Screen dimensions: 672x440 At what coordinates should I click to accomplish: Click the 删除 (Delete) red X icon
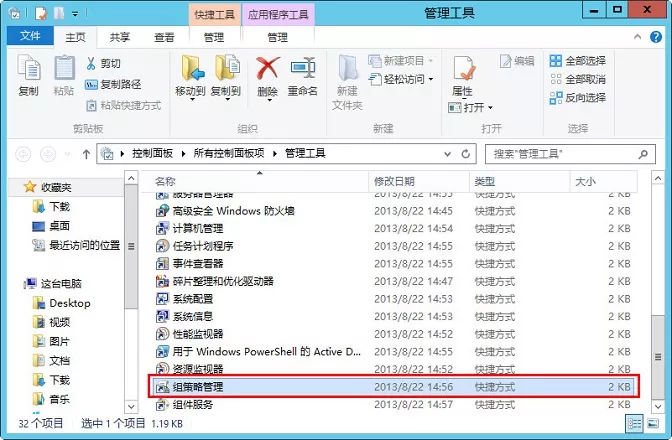coord(267,75)
